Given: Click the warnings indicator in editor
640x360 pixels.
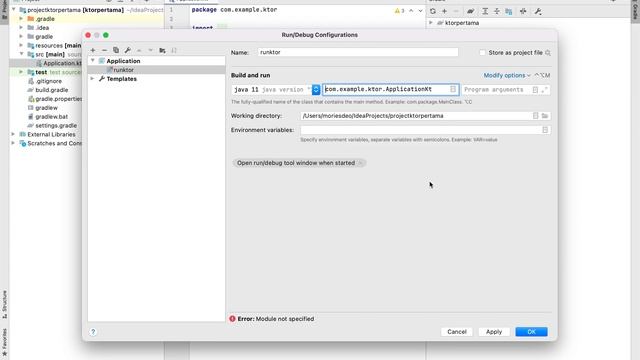Looking at the screenshot, I should tap(399, 11).
